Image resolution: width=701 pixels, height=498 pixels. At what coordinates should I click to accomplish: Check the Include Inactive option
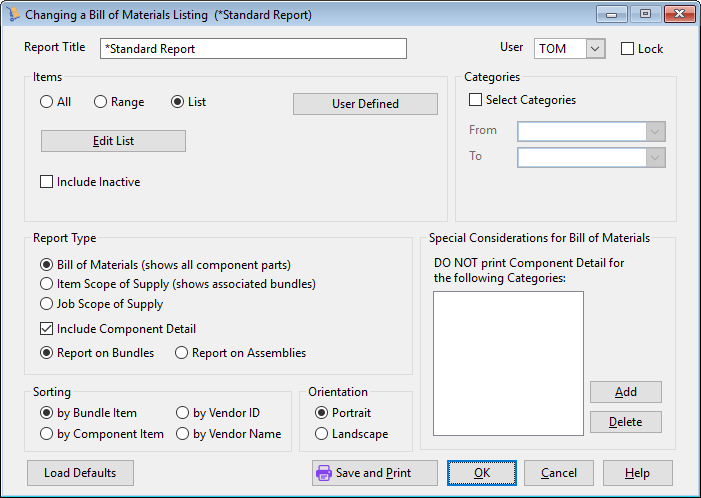(46, 182)
